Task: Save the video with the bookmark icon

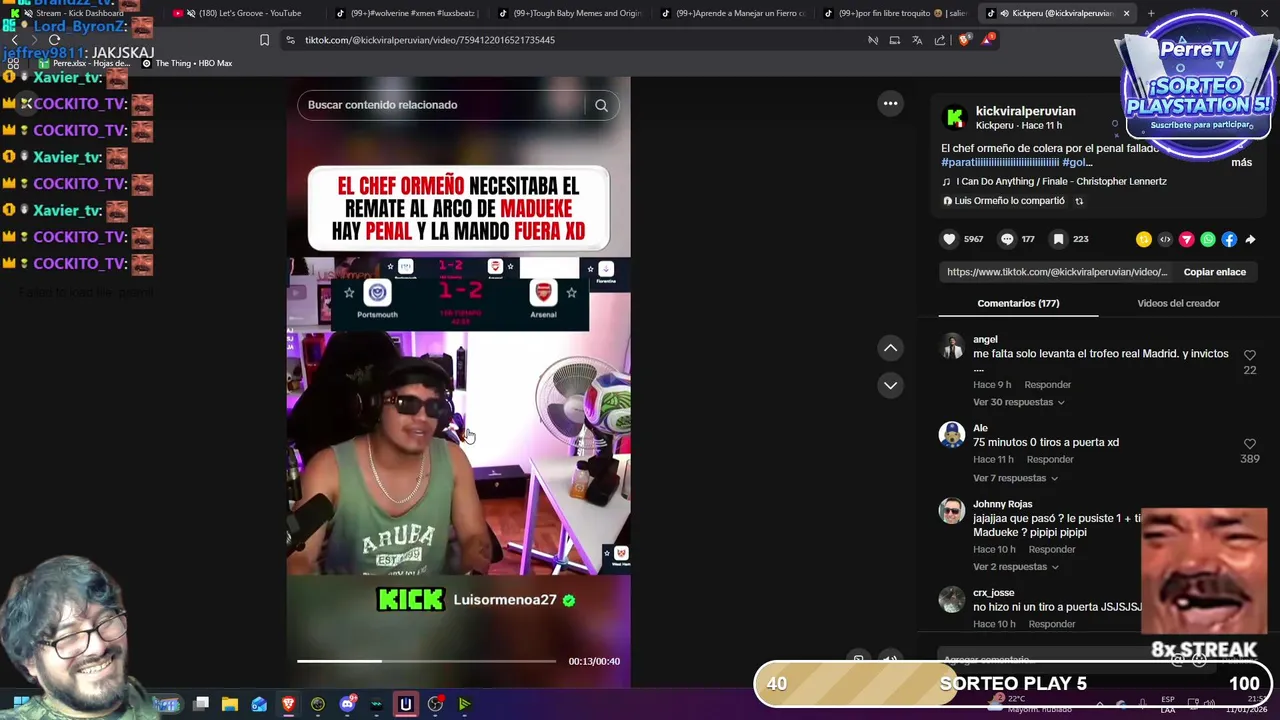Action: click(1058, 239)
